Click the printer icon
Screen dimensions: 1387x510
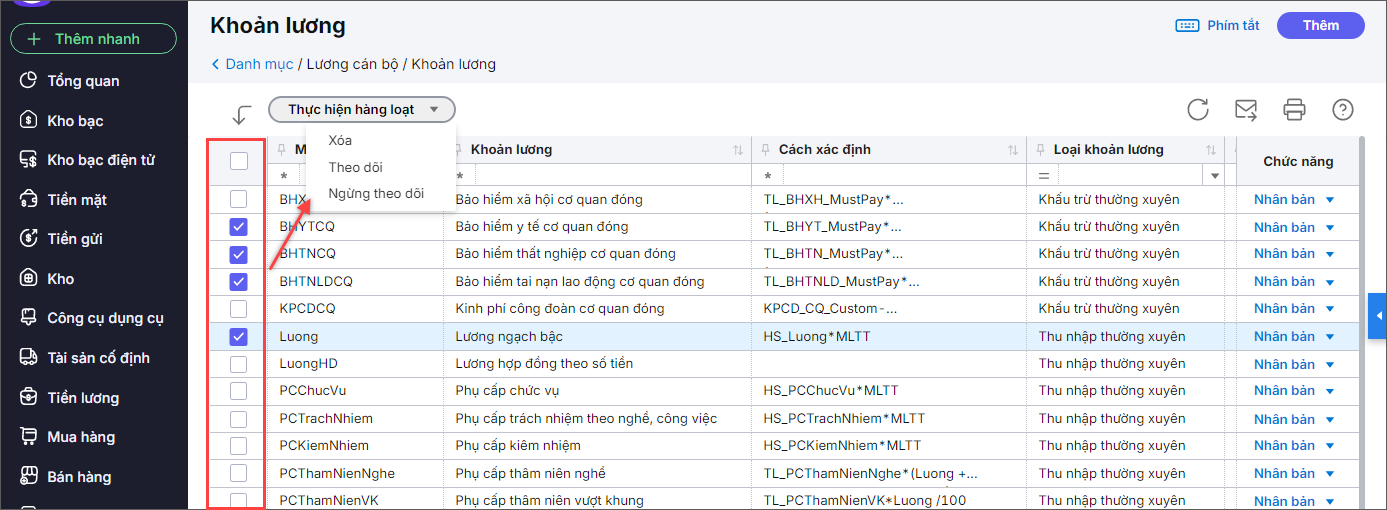[x=1295, y=110]
